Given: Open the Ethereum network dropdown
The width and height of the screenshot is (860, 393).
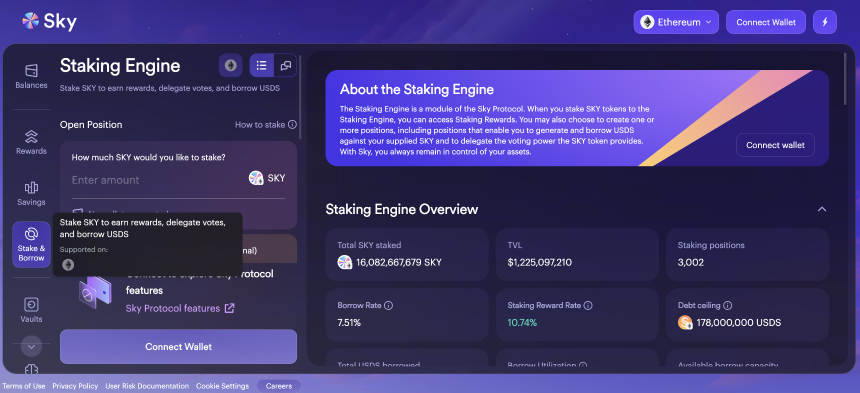Looking at the screenshot, I should pyautogui.click(x=676, y=22).
